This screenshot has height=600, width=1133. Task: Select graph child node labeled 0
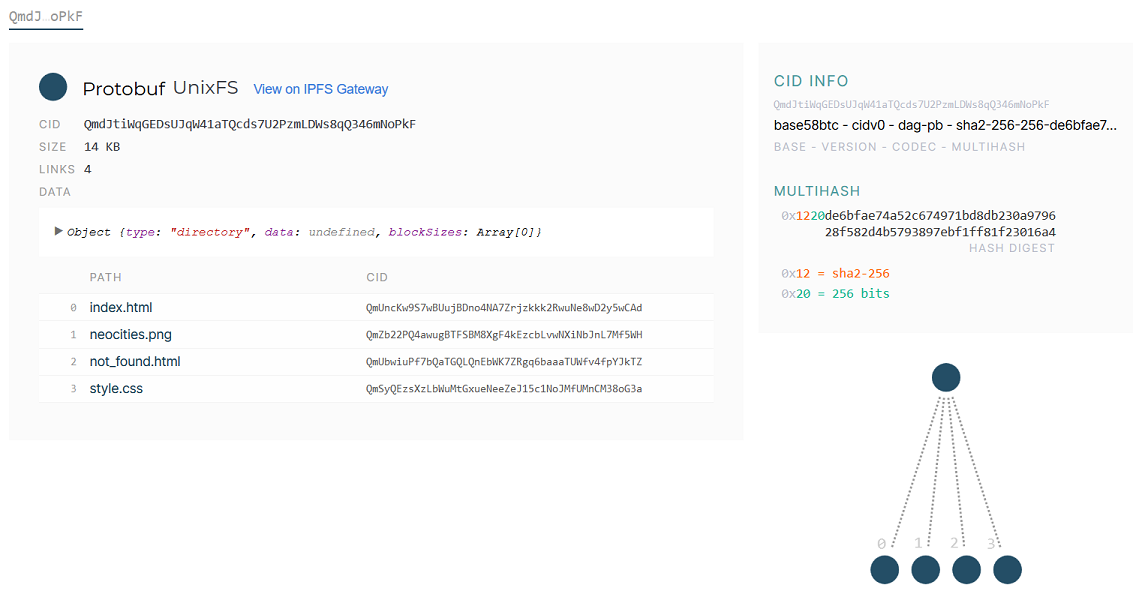click(884, 569)
